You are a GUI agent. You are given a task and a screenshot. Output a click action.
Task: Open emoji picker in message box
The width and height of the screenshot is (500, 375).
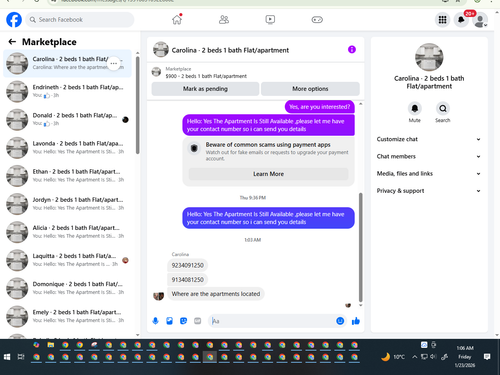[340, 321]
